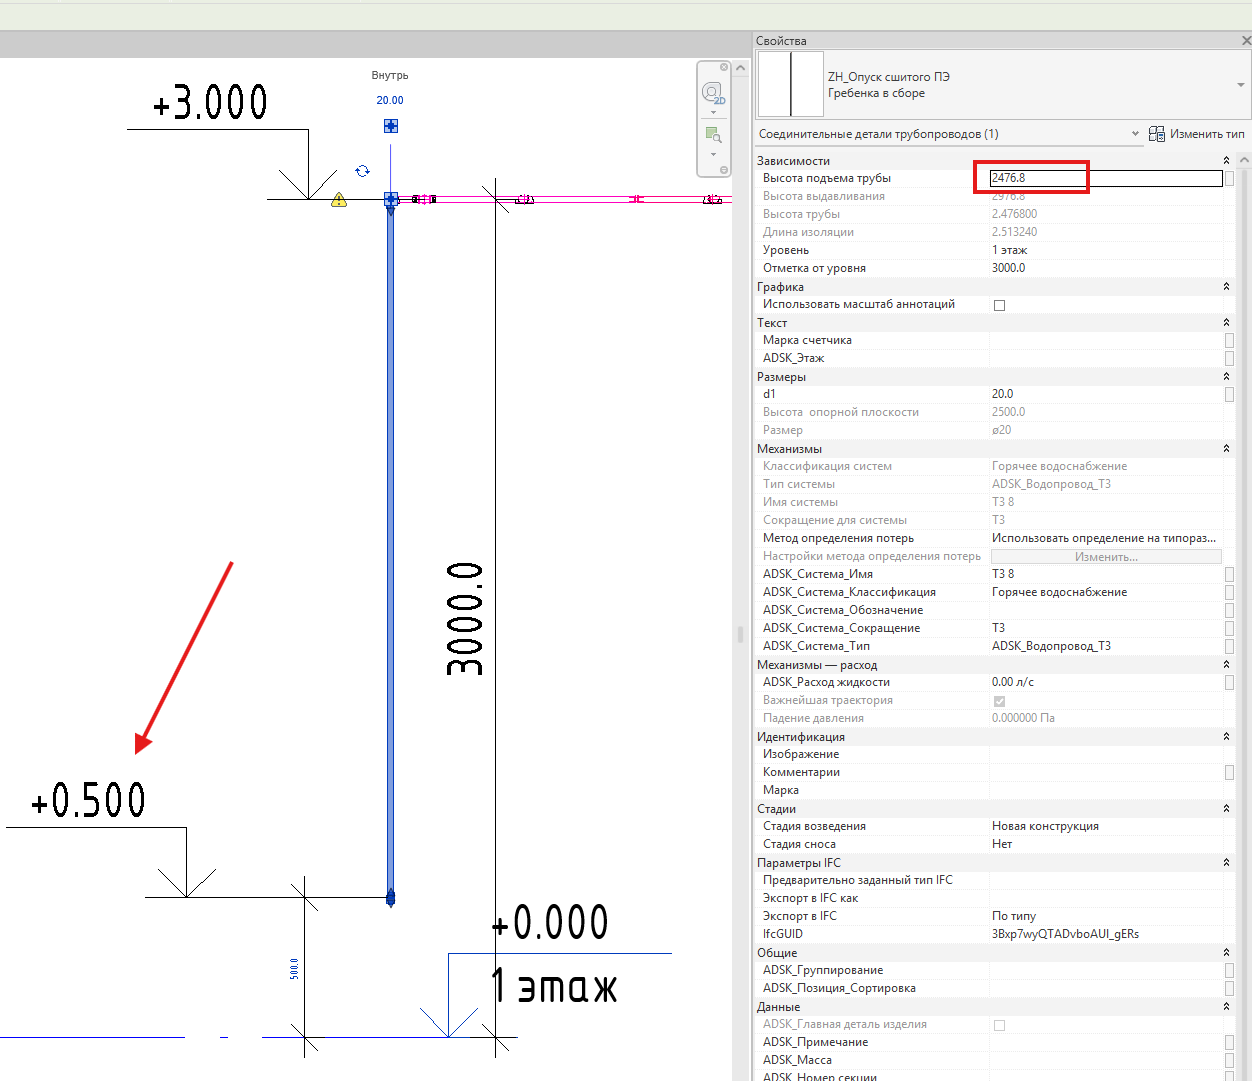Expand the Соединительные детали трубопроводов filter dropdown

(x=1135, y=134)
